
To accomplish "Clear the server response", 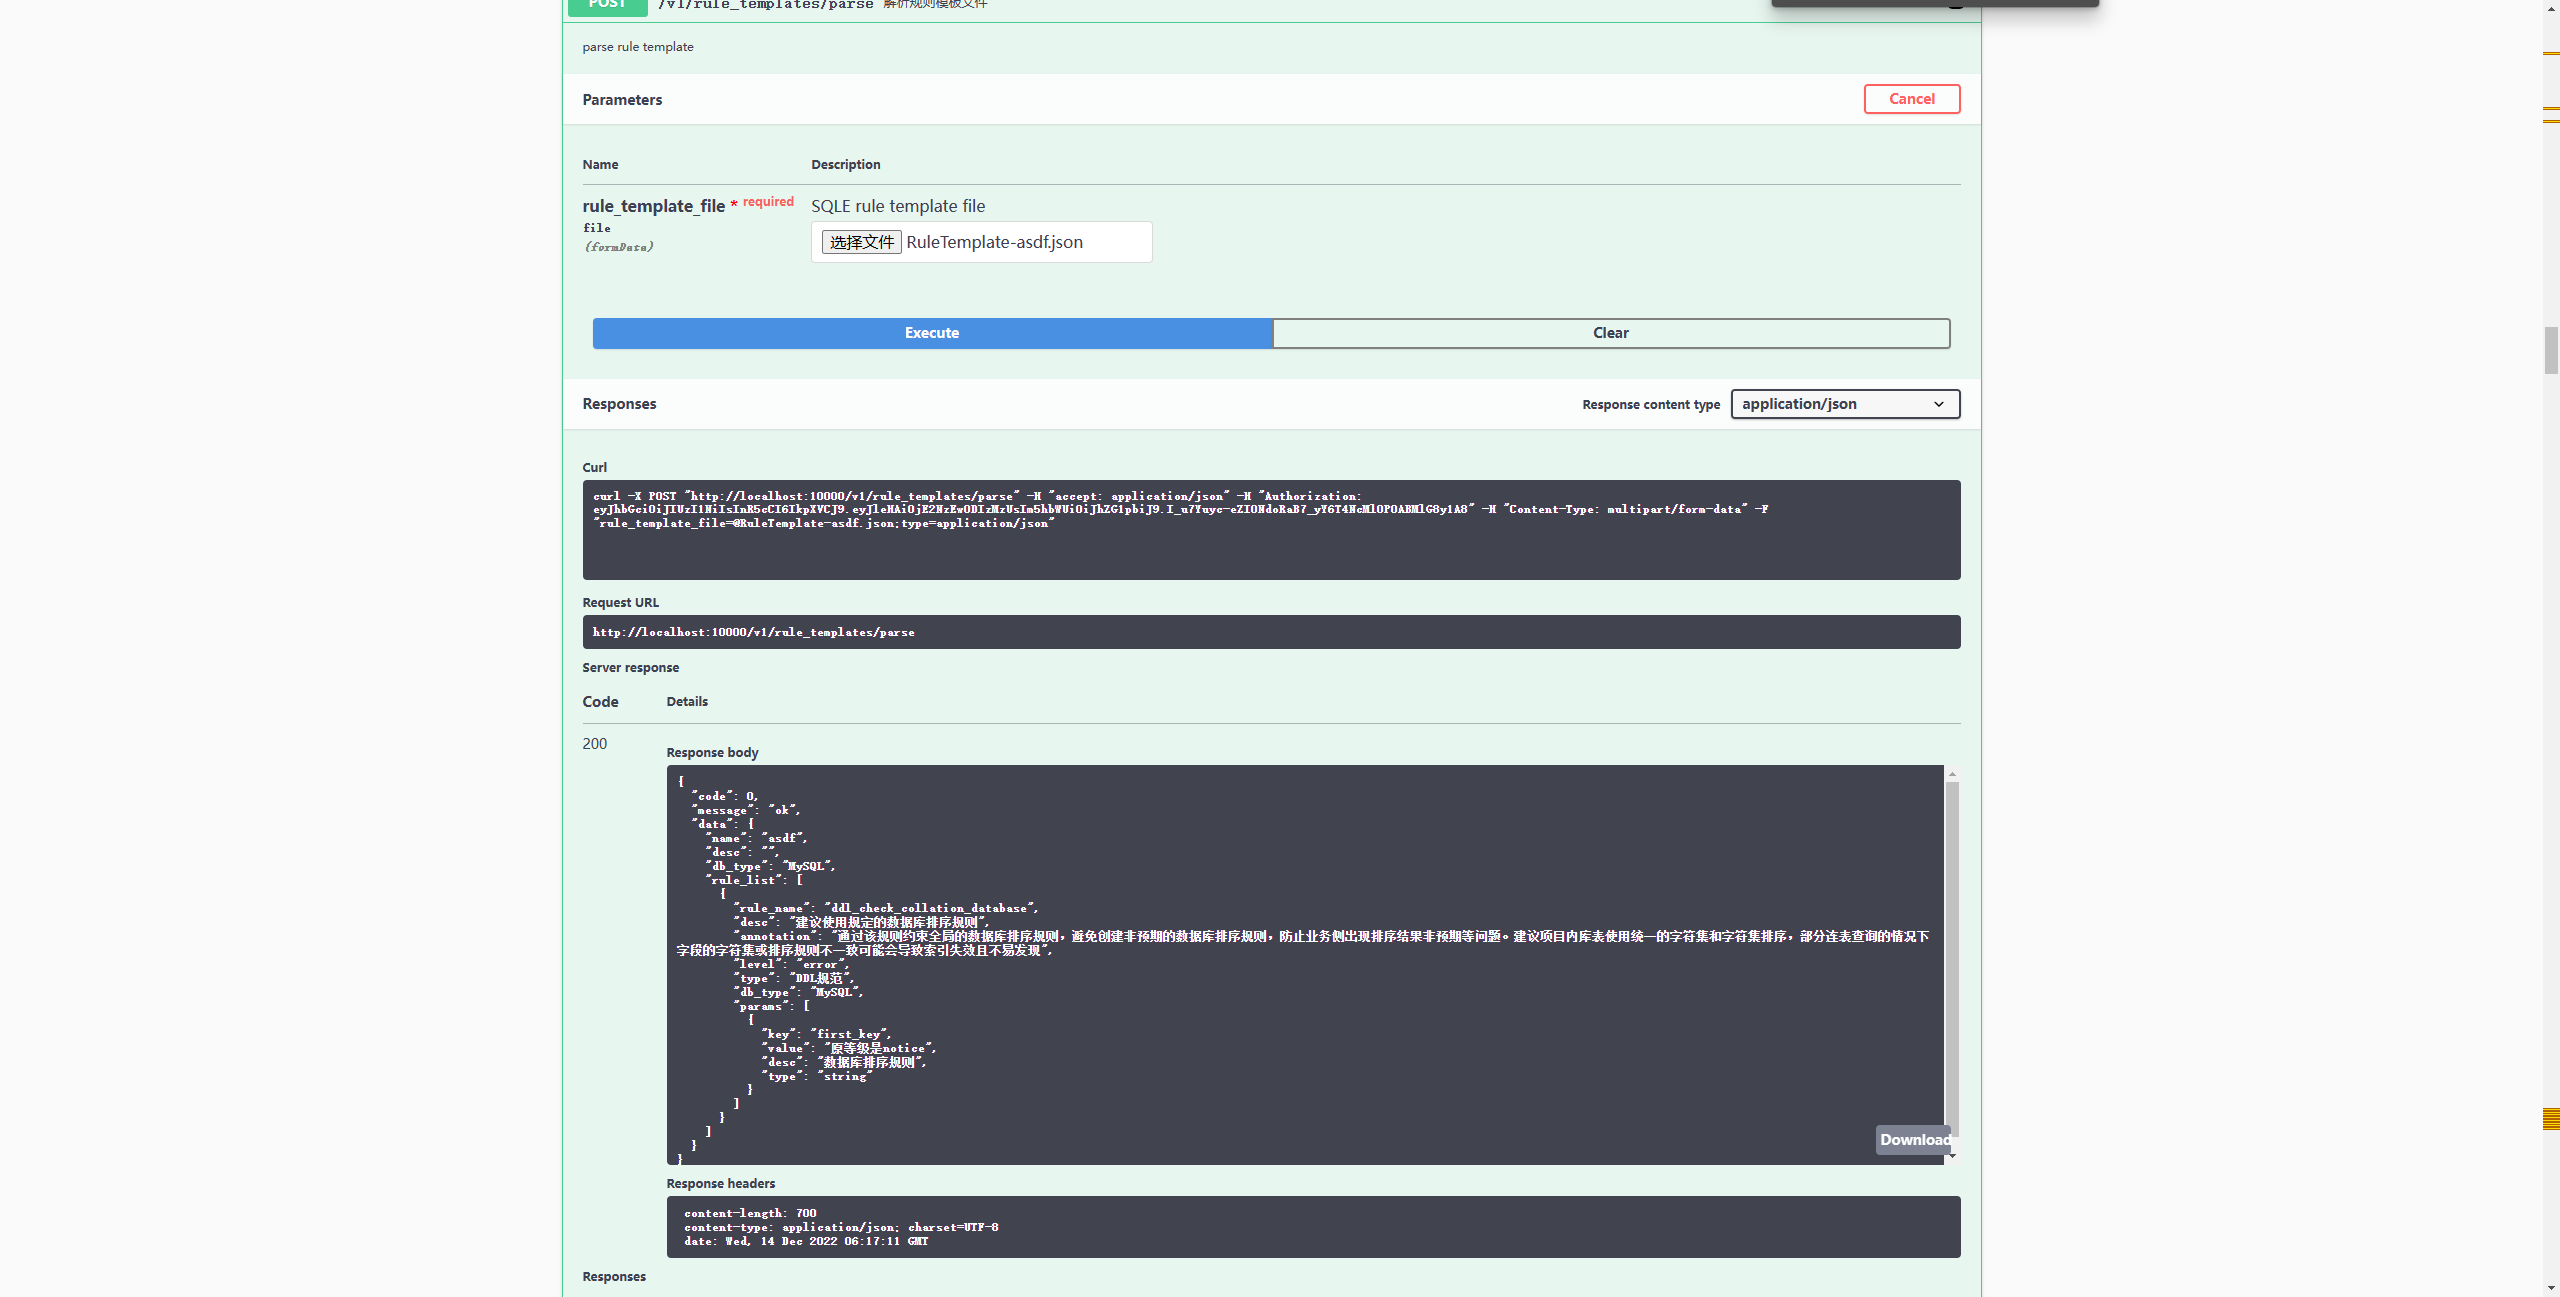I will (1610, 332).
